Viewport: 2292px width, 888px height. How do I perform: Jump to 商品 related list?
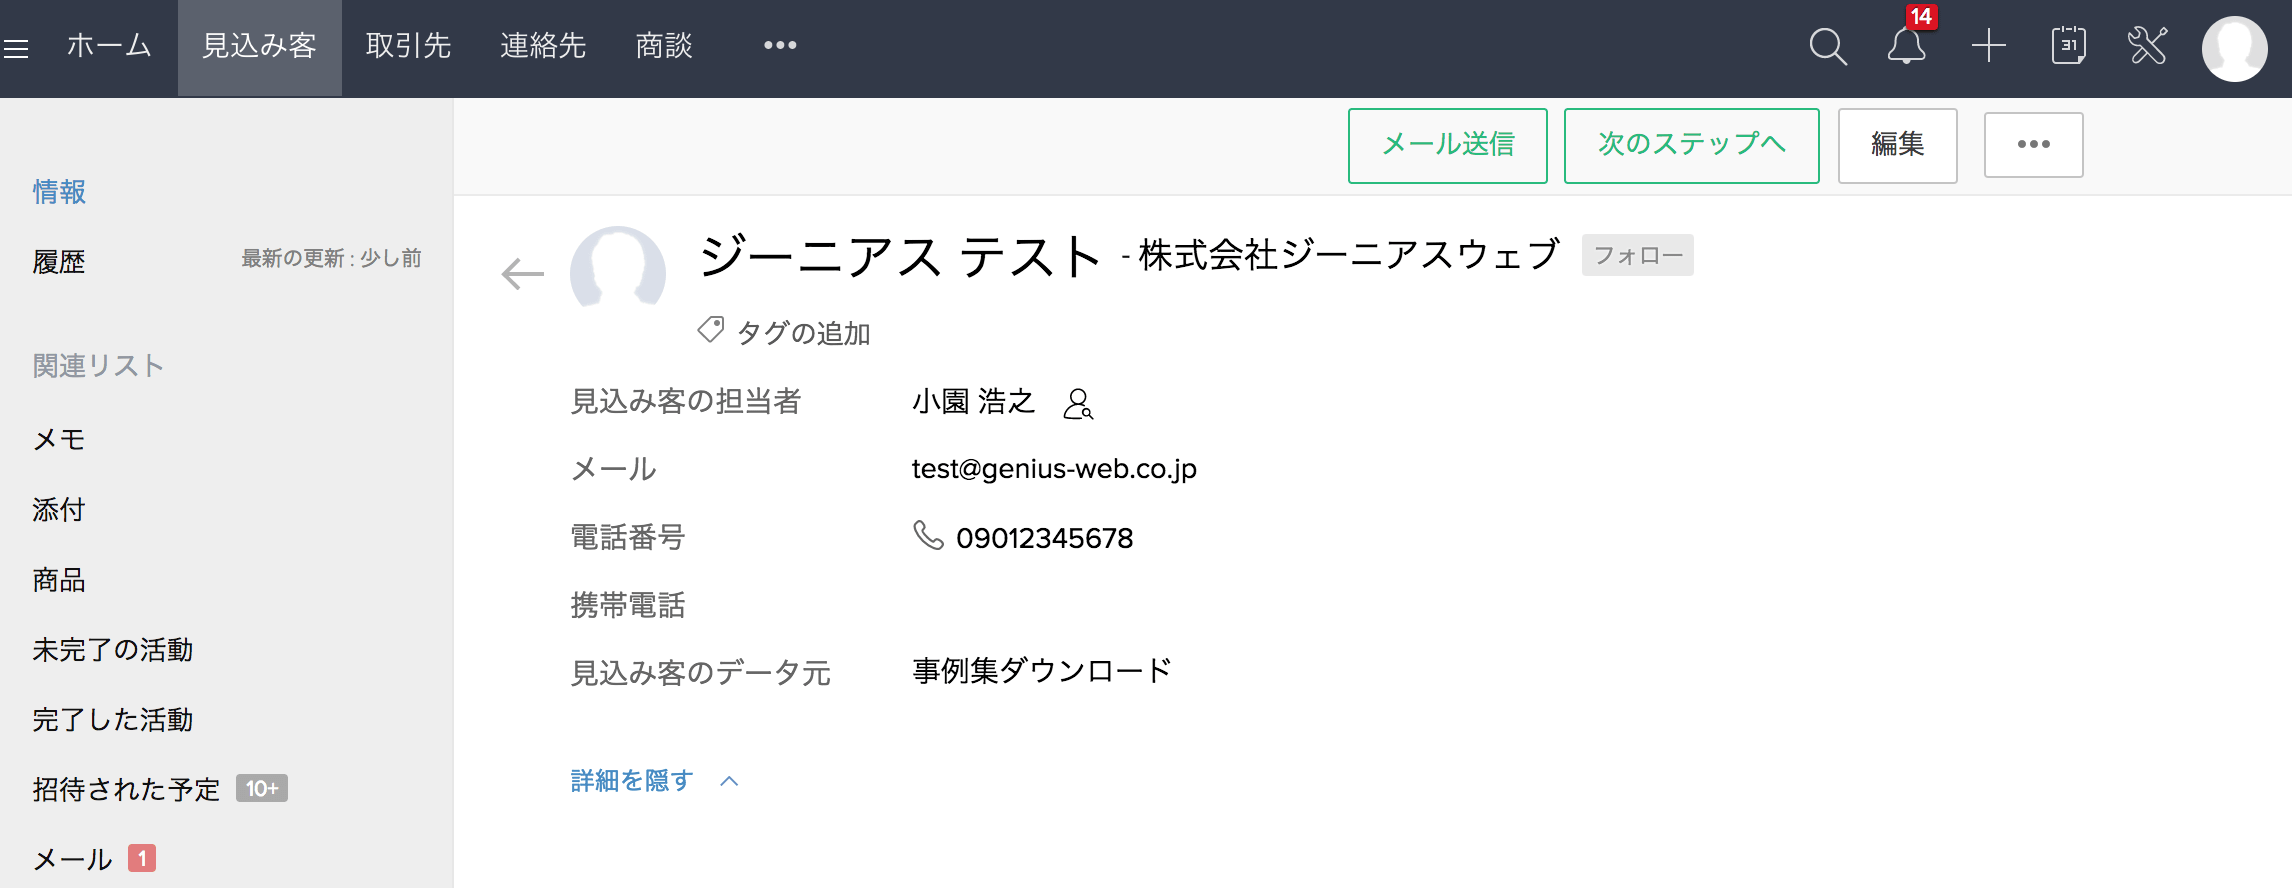[x=59, y=579]
